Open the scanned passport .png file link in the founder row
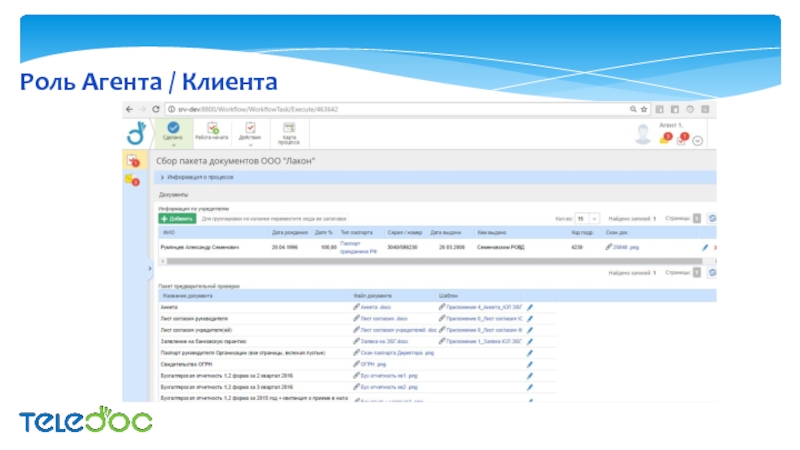The width and height of the screenshot is (800, 450). [x=621, y=246]
